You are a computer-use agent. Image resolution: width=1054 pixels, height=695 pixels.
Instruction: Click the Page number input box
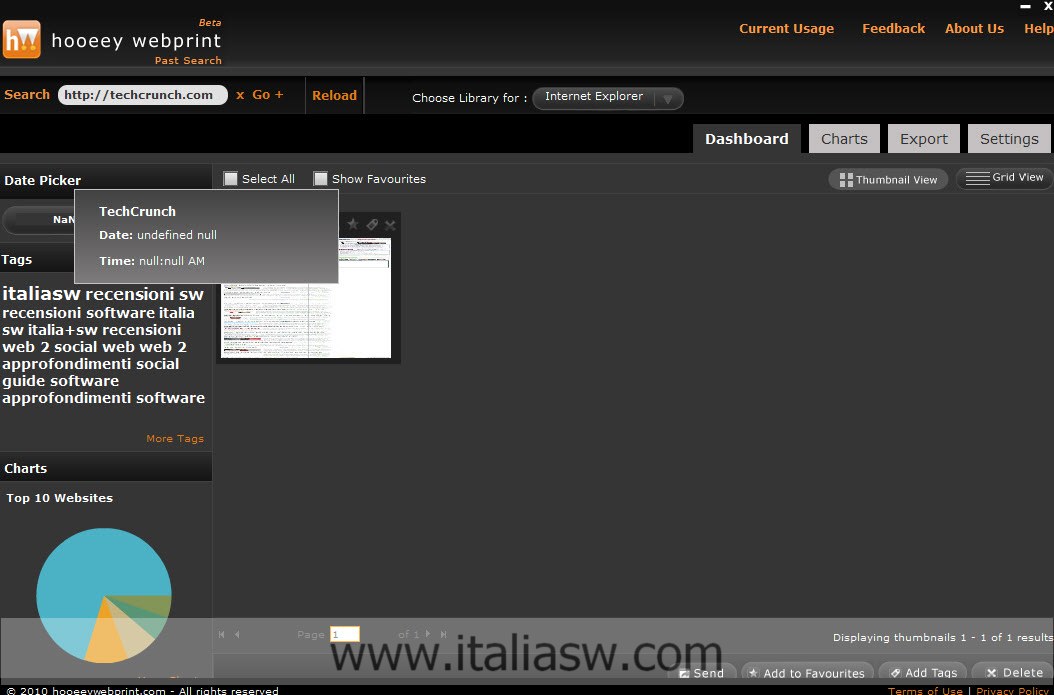click(345, 635)
